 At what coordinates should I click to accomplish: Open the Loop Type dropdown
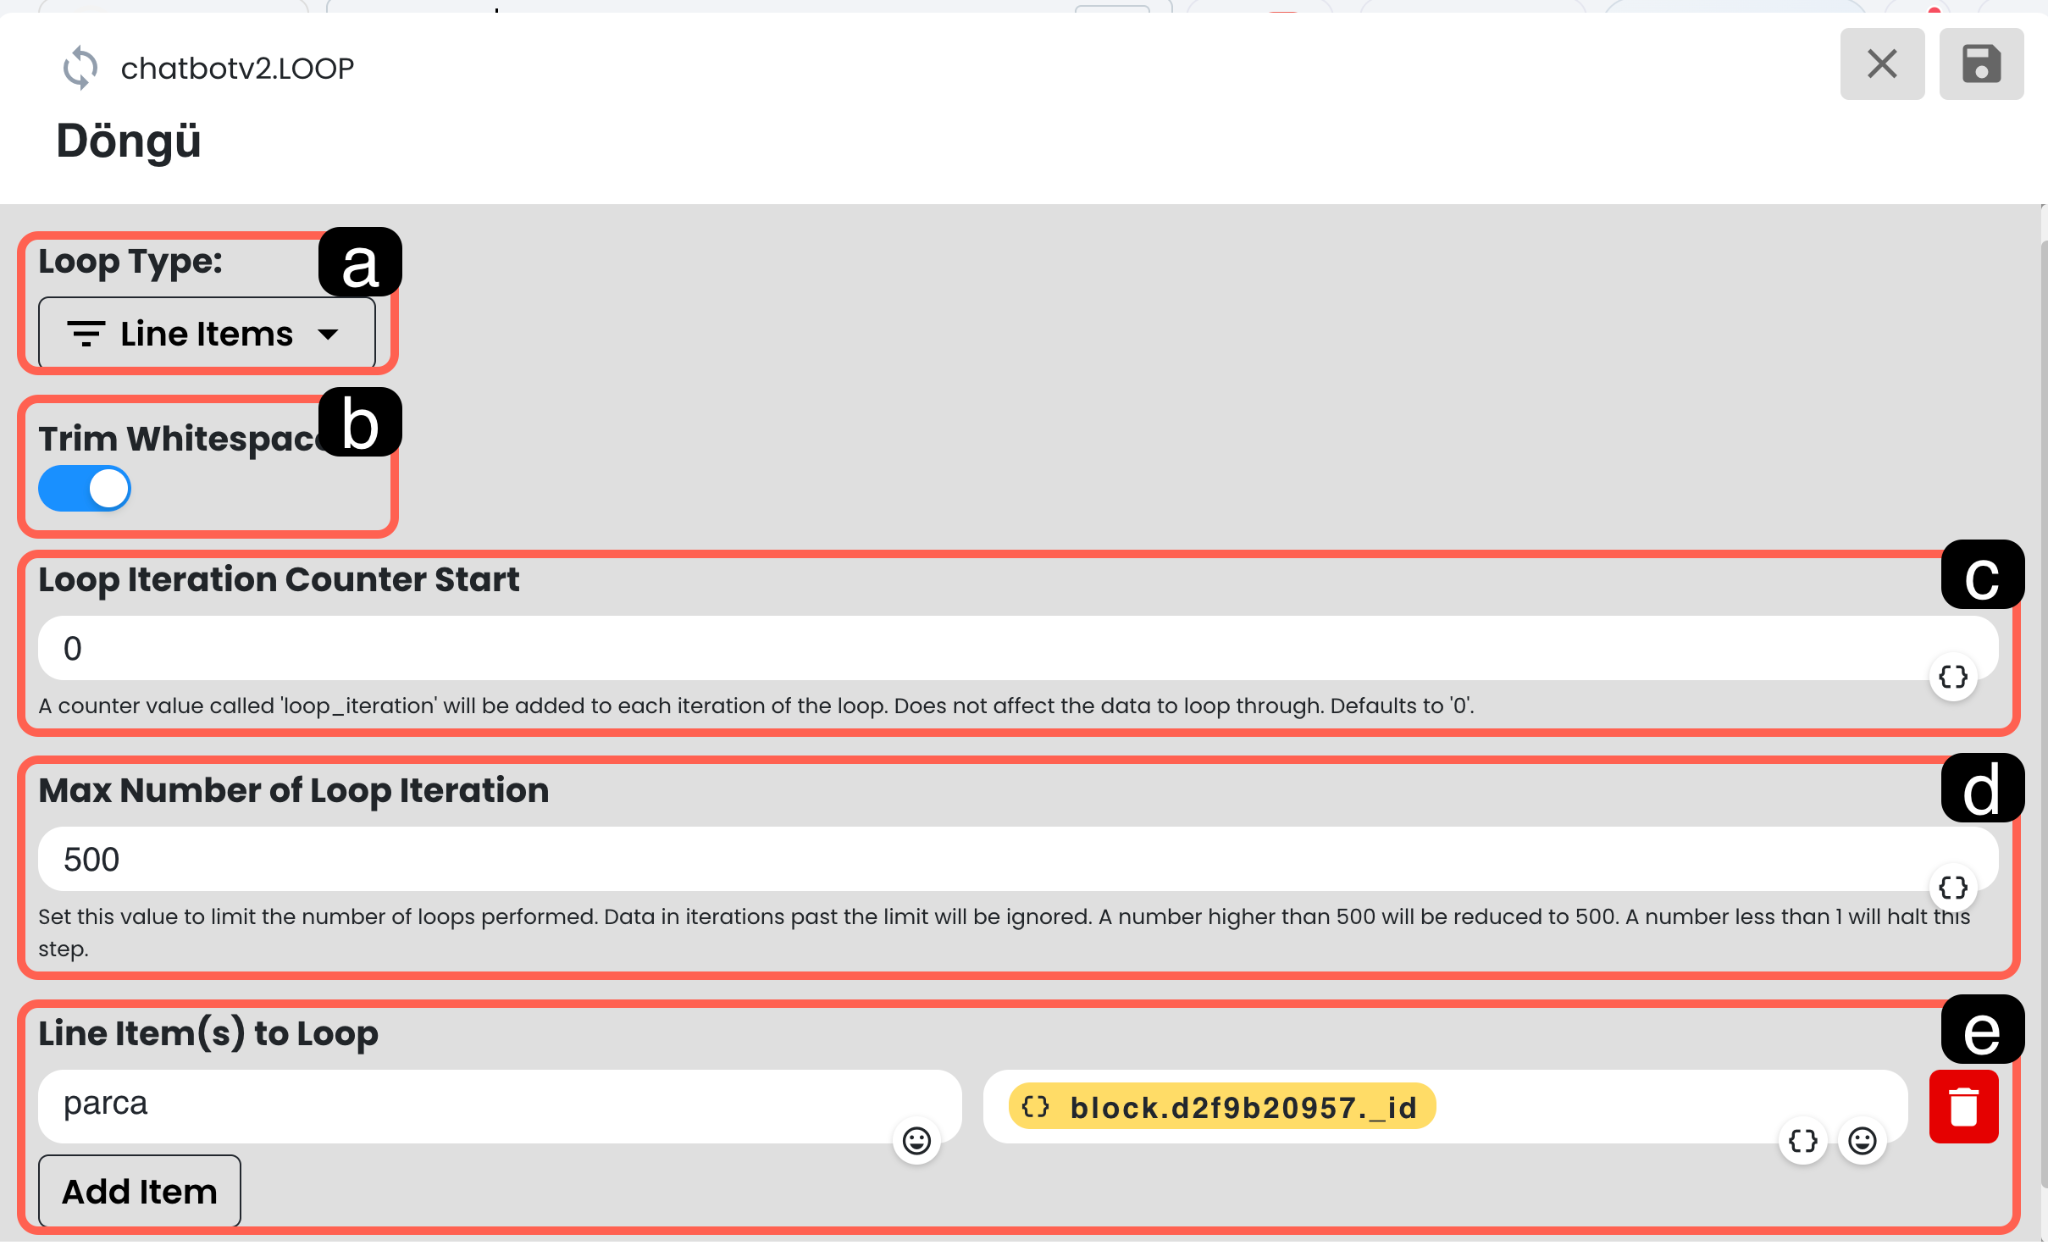coord(206,333)
